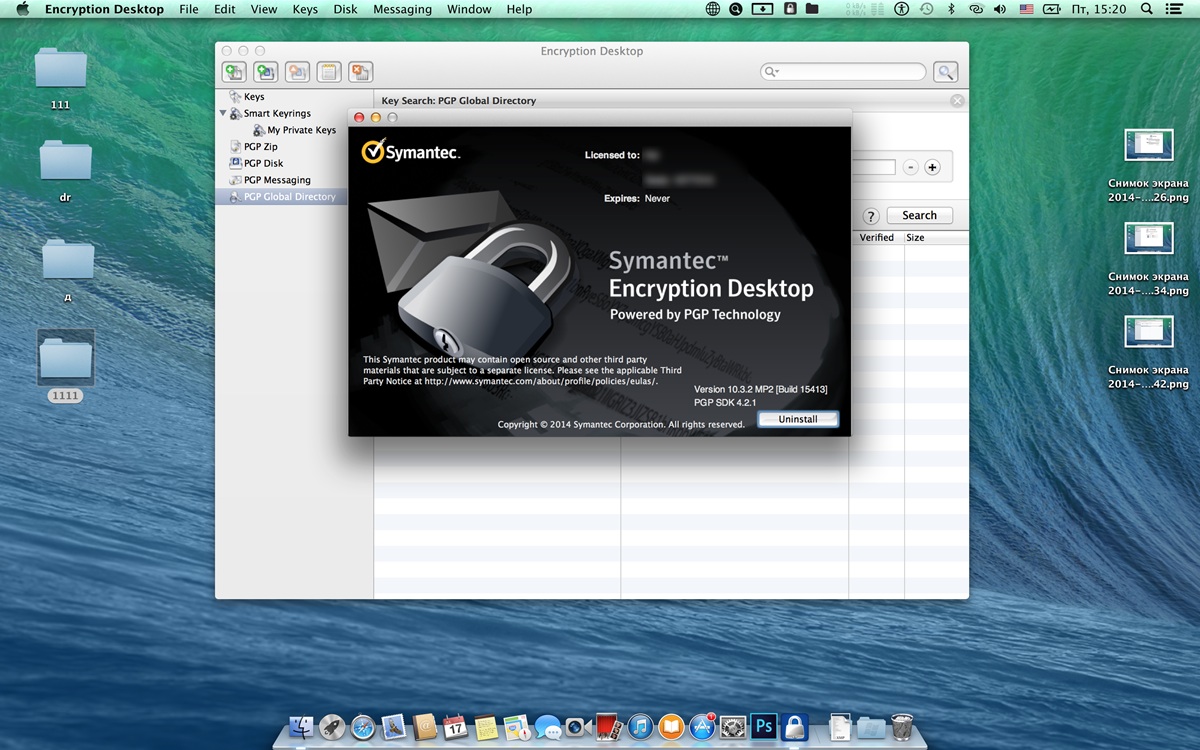Add search criterion with the plus button

point(932,167)
